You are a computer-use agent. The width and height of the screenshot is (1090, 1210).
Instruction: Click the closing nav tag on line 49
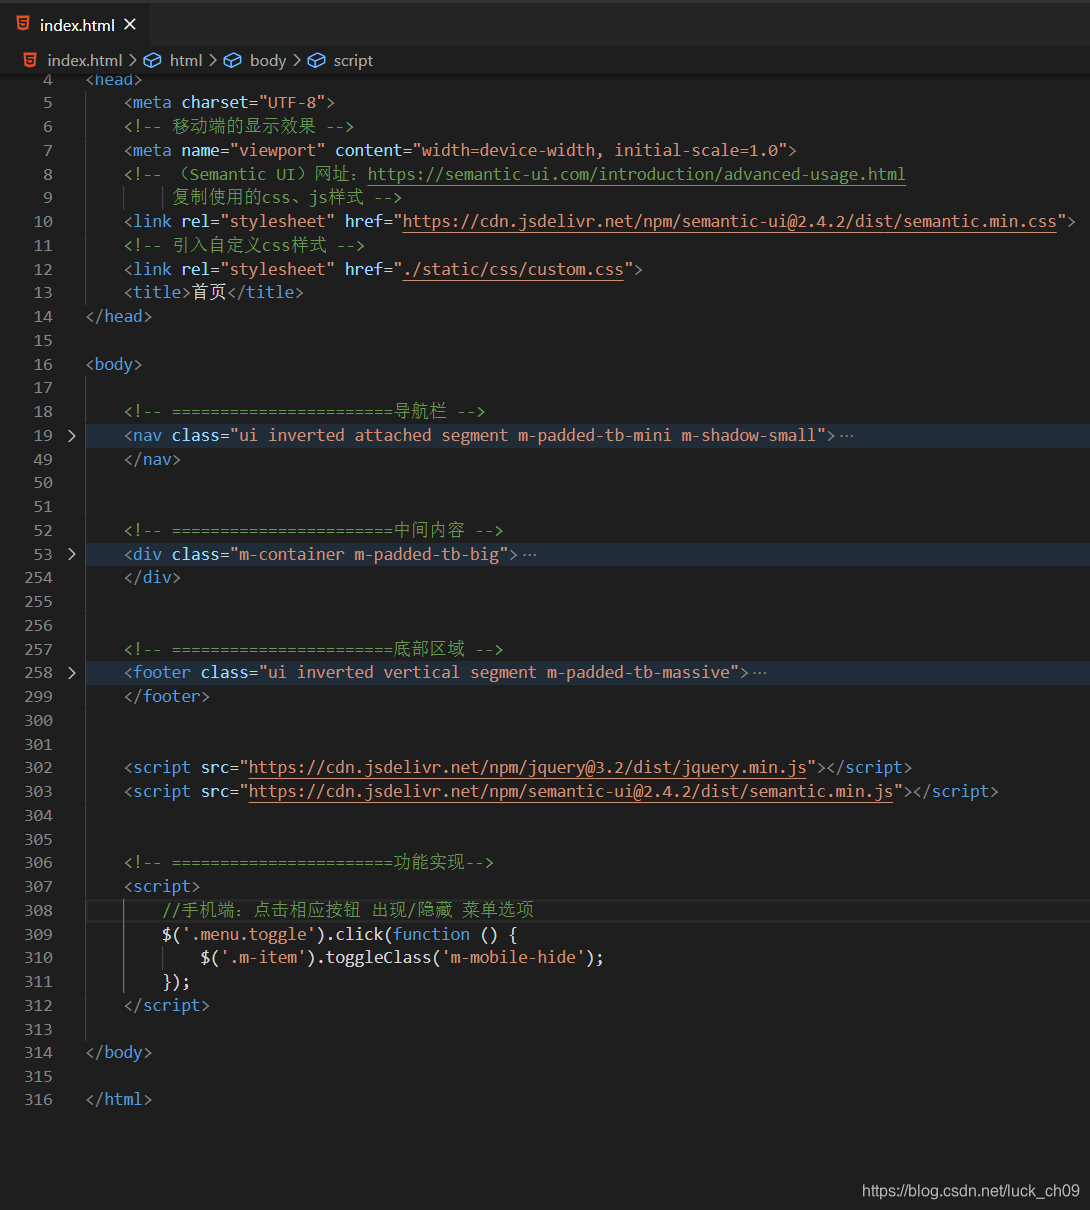click(152, 459)
